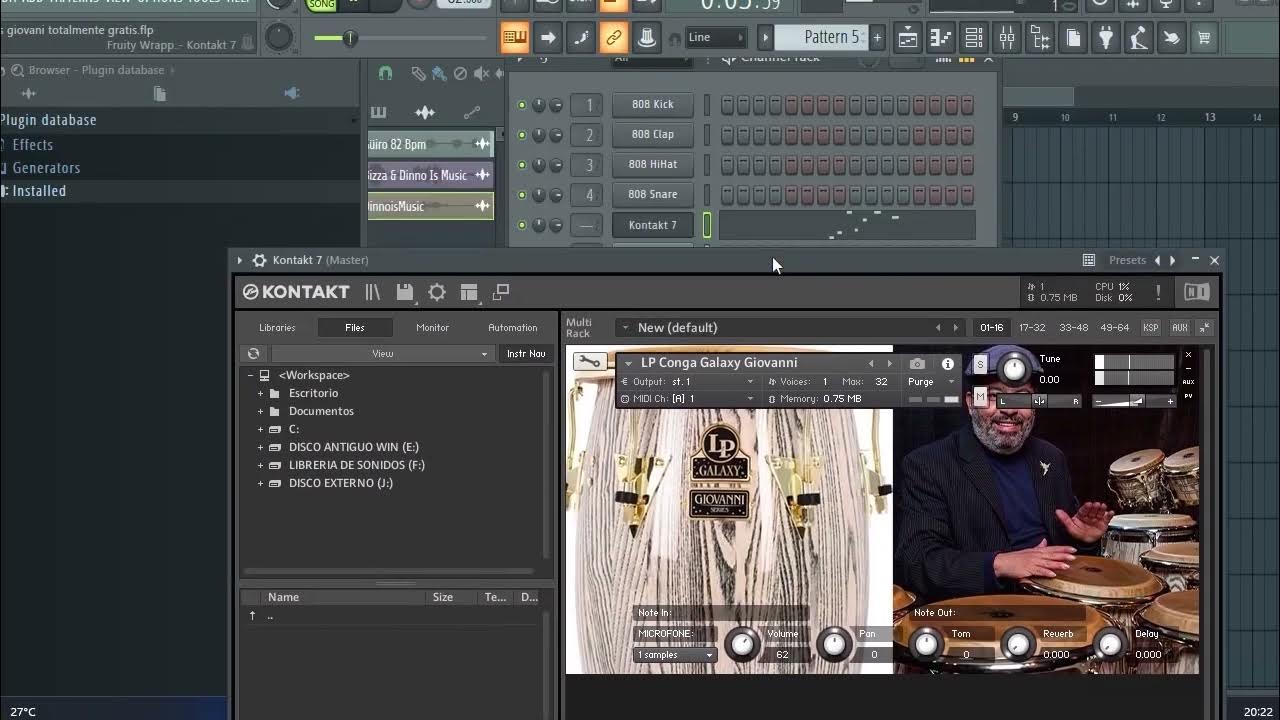Add a new pattern with plus button
The height and width of the screenshot is (720, 1280).
[877, 38]
